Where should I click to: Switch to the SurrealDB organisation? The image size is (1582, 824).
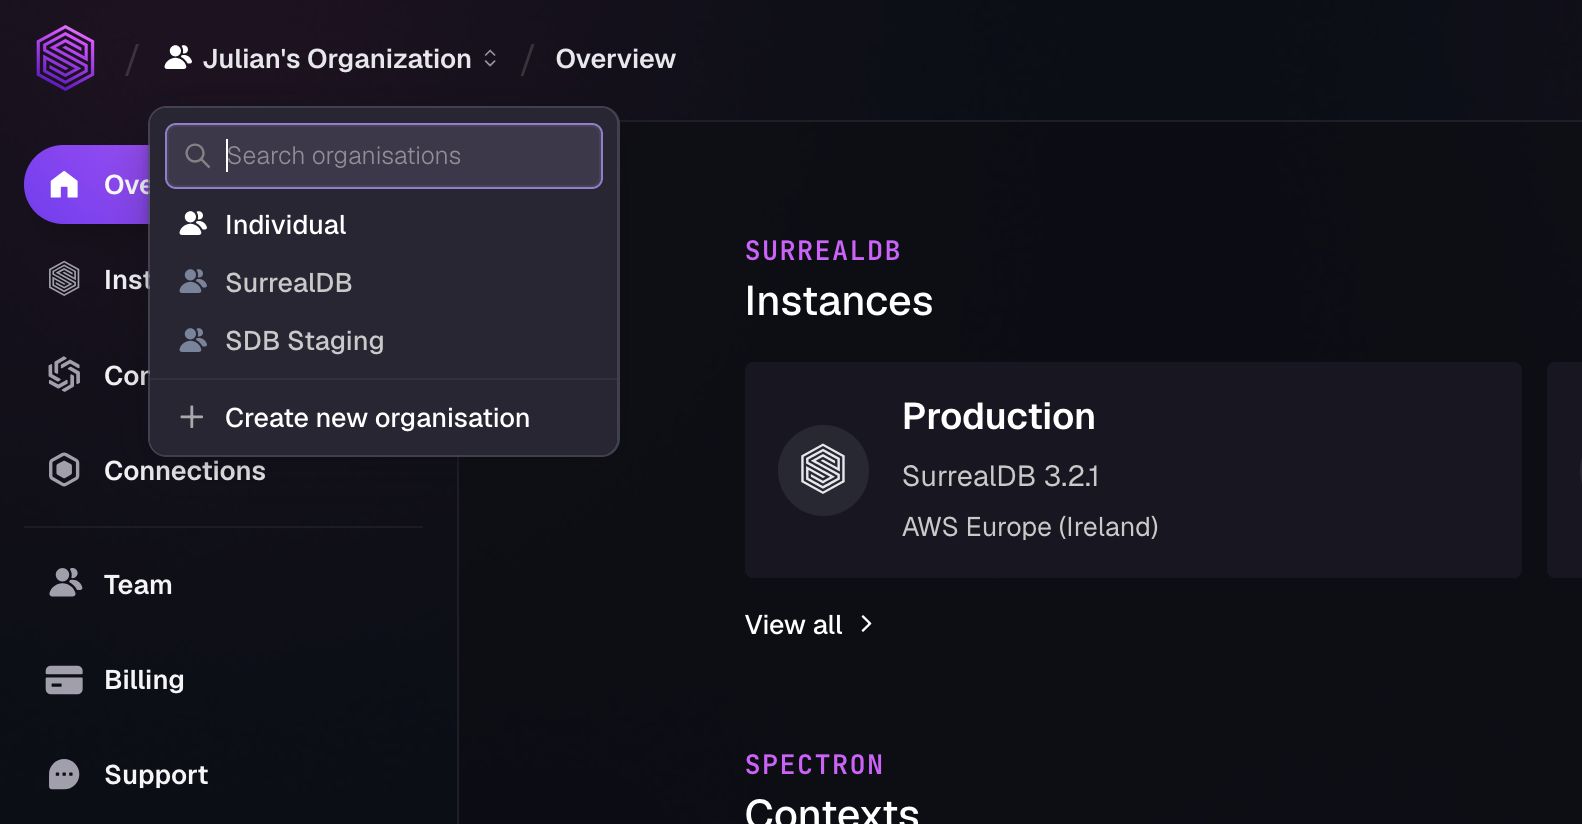(384, 283)
